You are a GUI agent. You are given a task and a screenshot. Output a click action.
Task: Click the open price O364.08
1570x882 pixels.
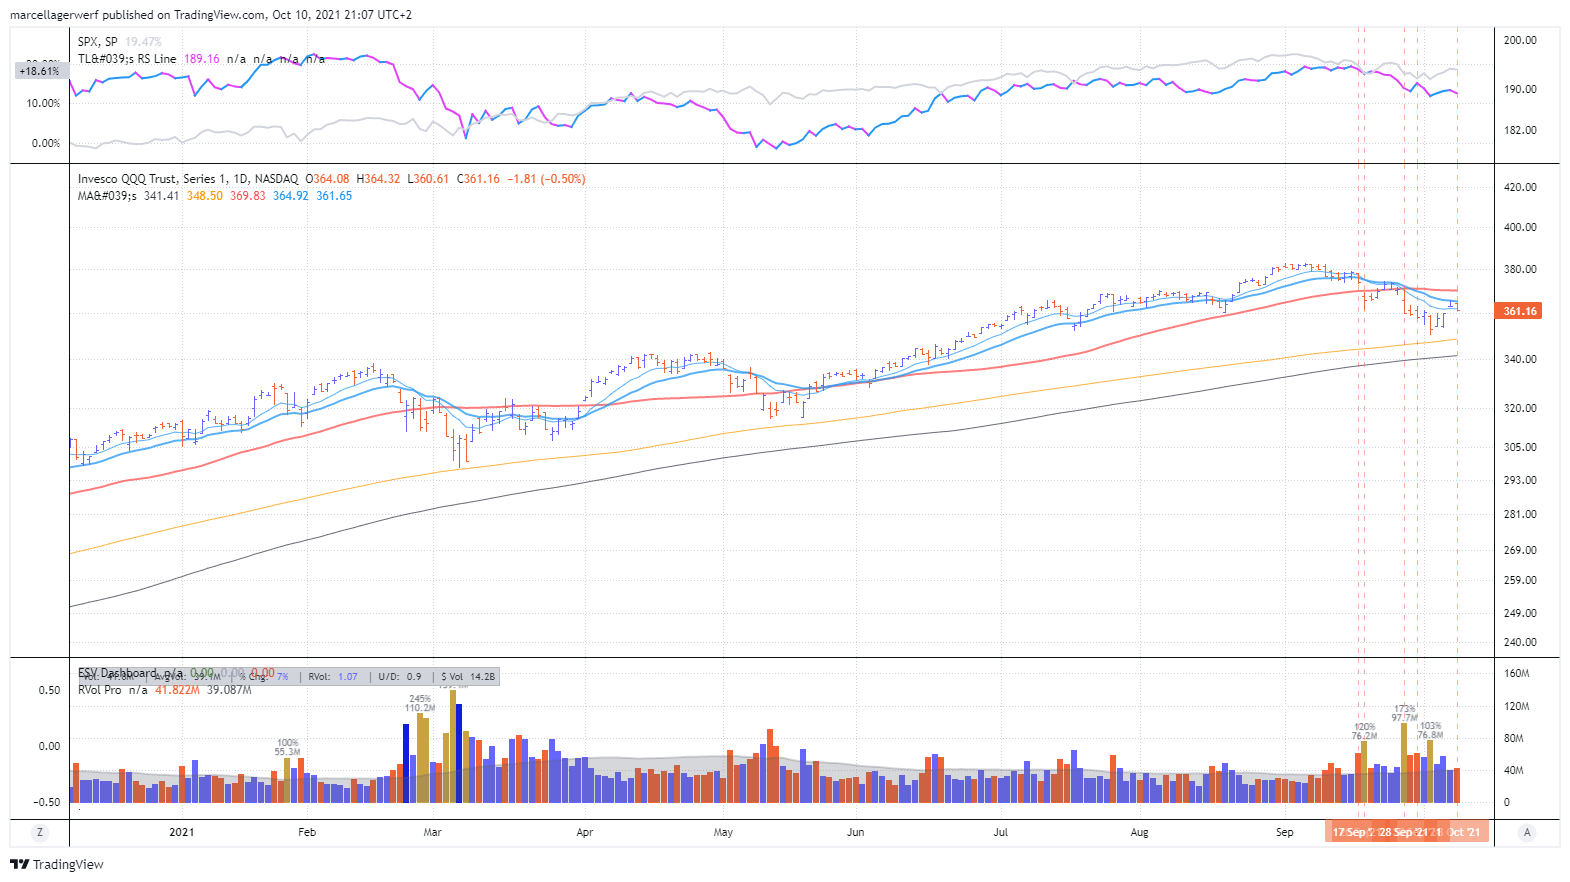pyautogui.click(x=327, y=179)
